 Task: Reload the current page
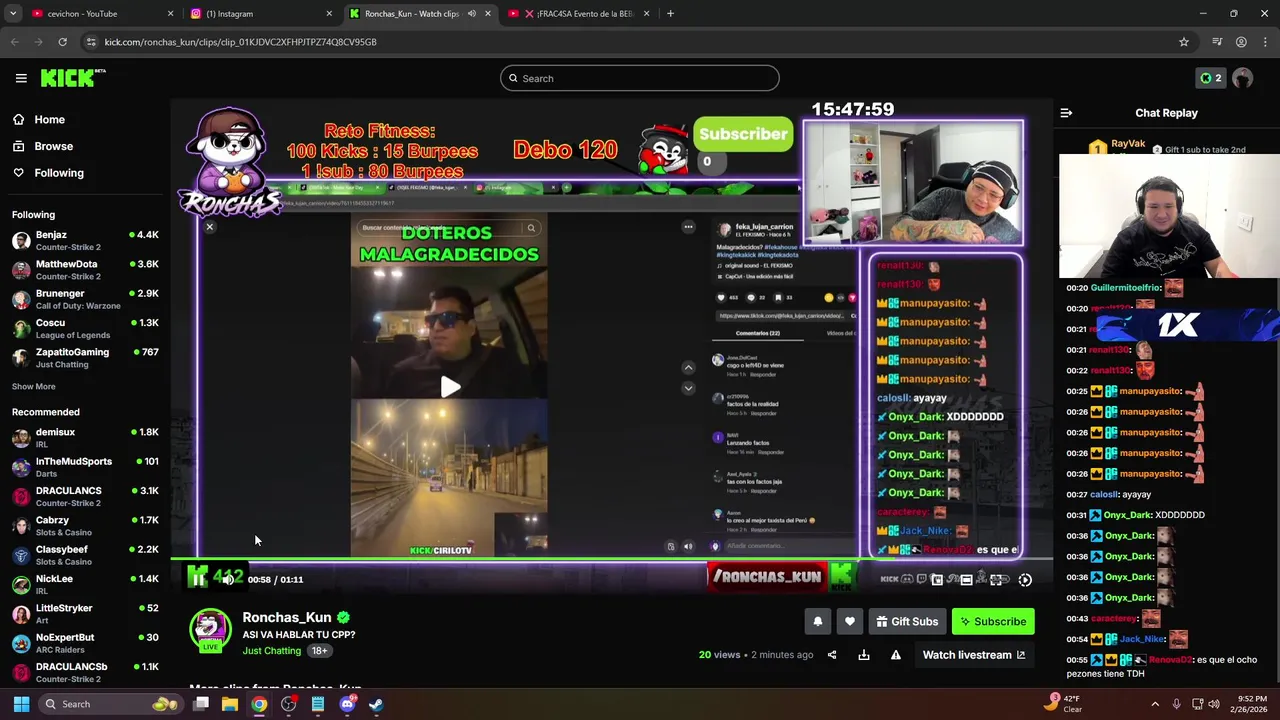(62, 42)
